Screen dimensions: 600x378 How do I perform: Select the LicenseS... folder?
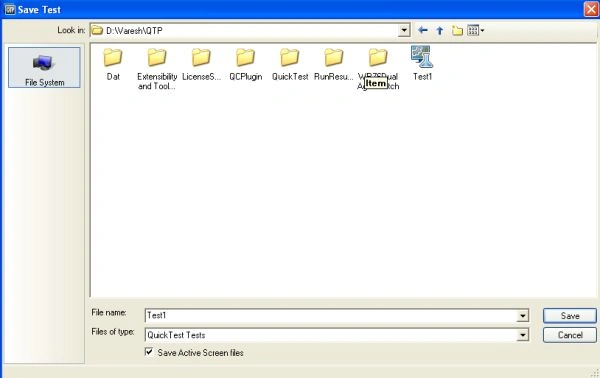(x=201, y=64)
